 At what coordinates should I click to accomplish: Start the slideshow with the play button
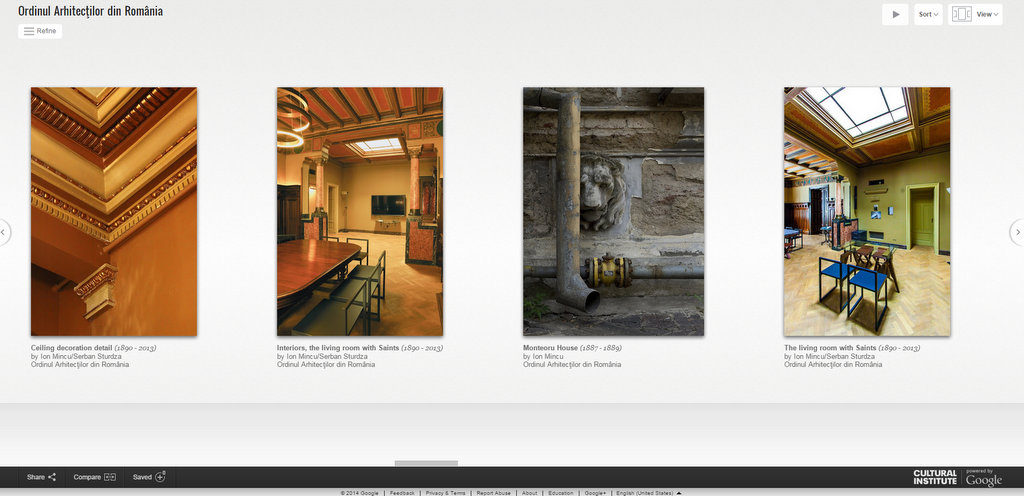point(895,14)
